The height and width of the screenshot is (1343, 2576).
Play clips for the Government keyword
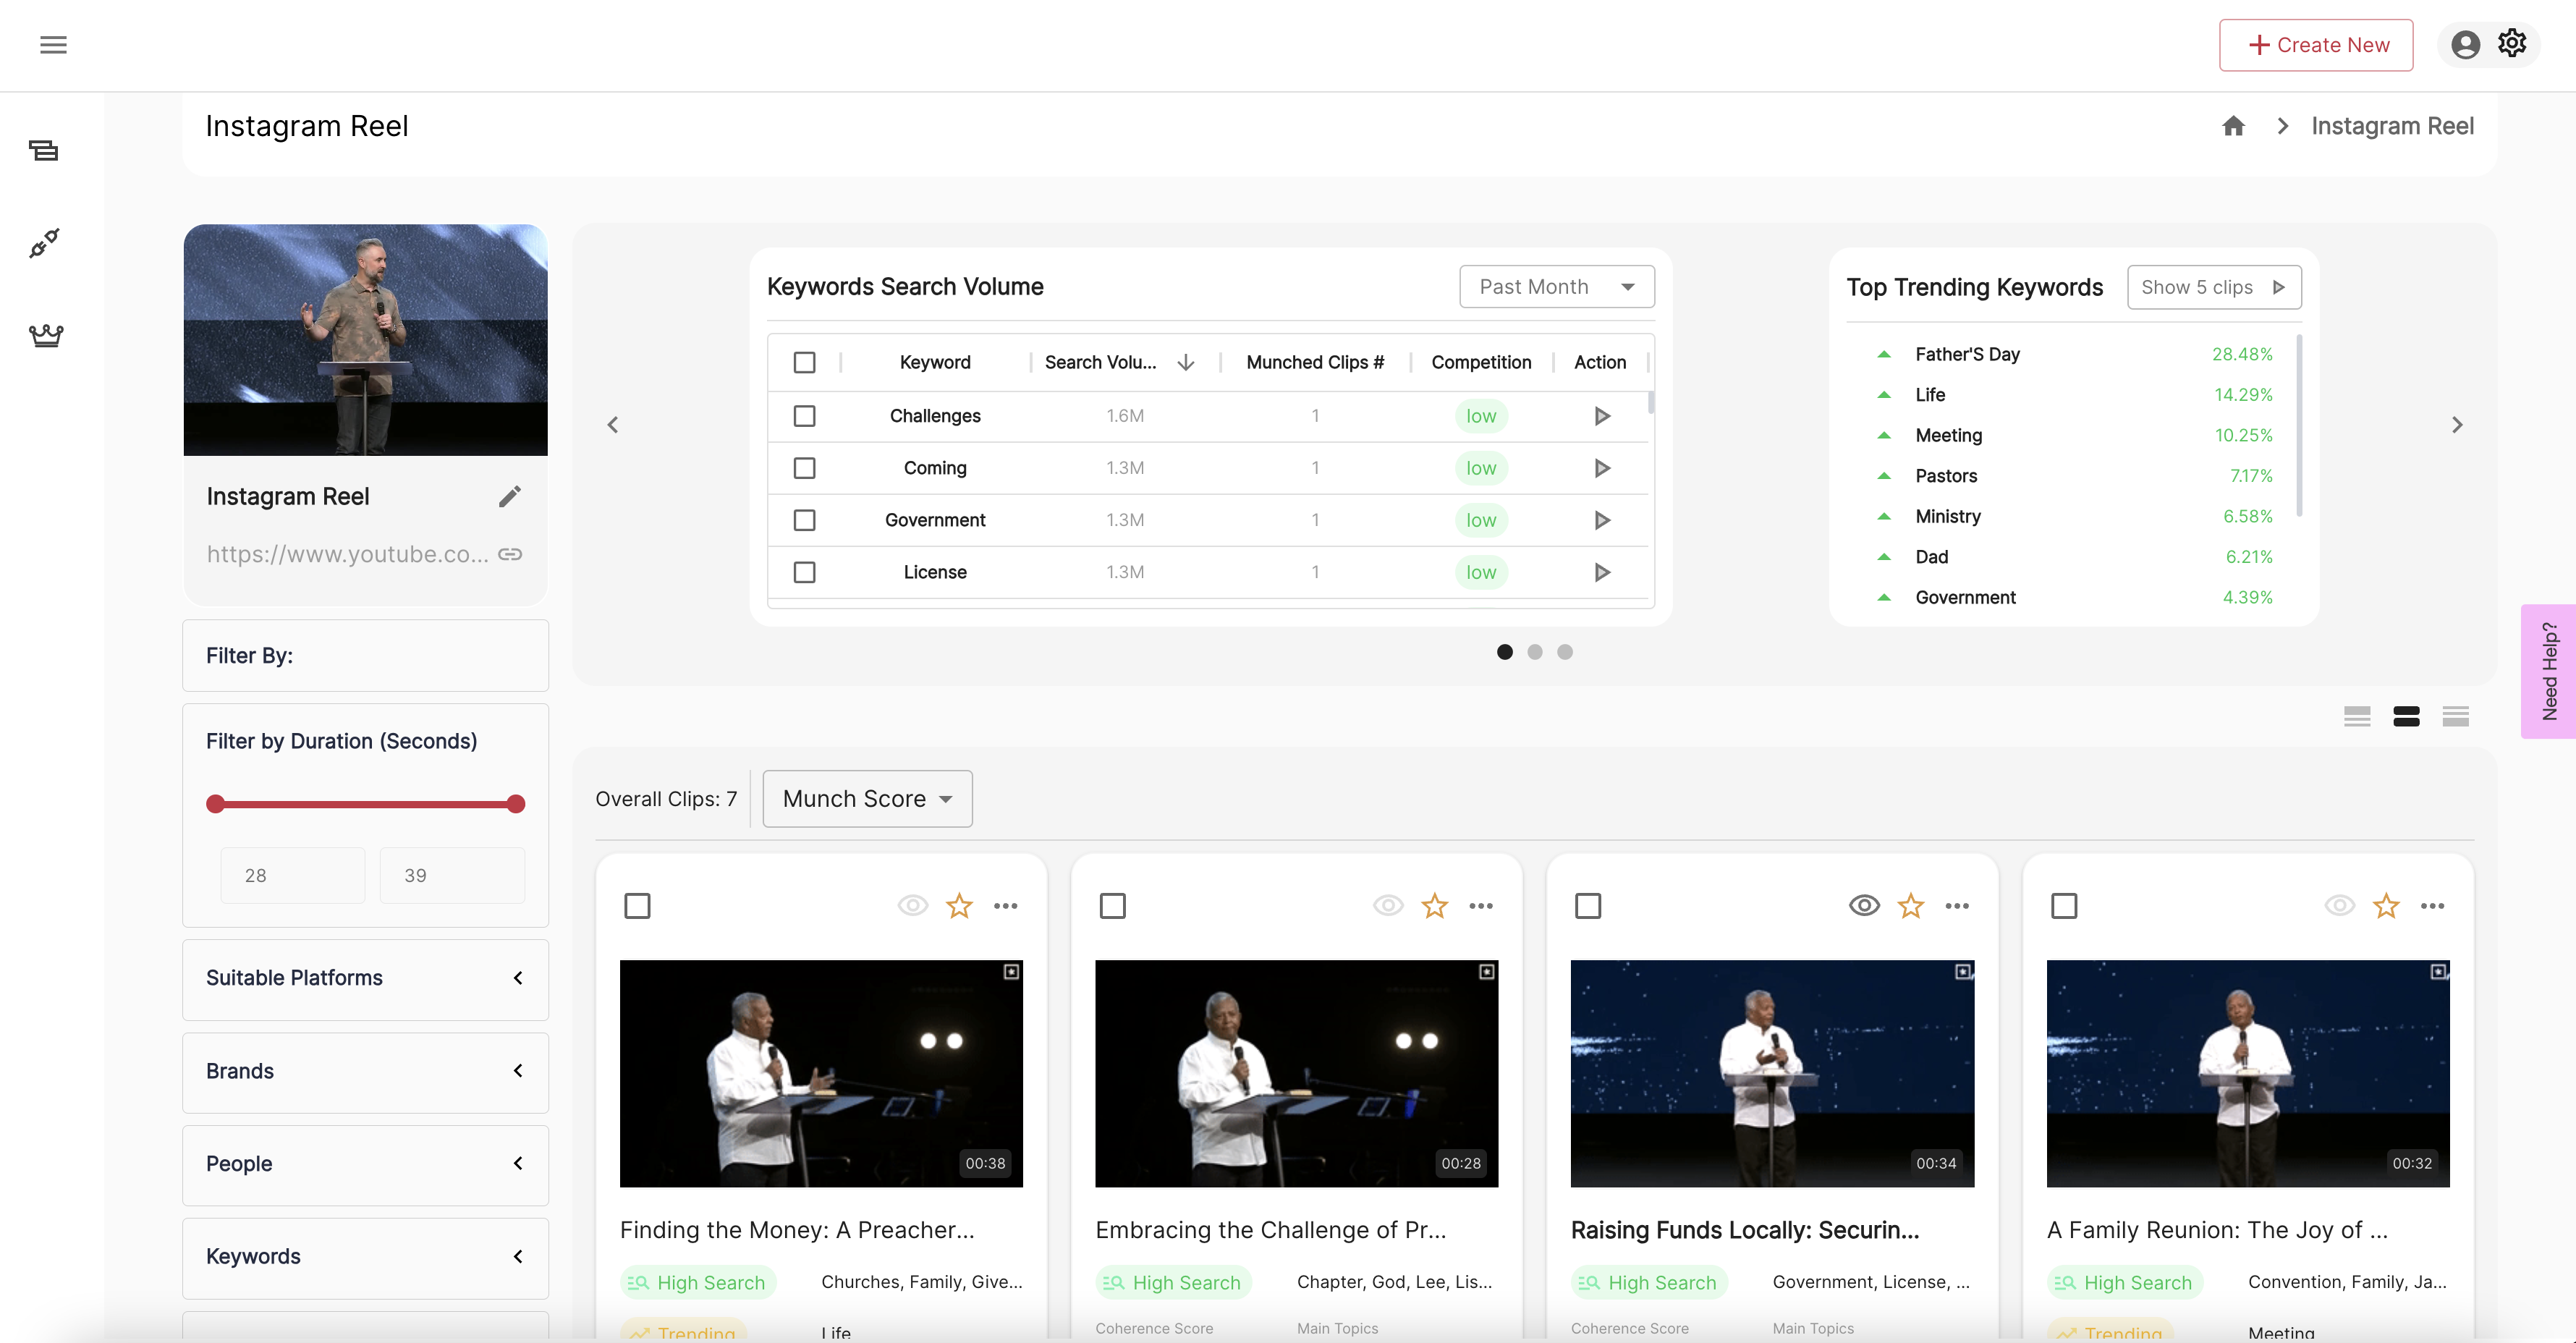coord(1602,520)
